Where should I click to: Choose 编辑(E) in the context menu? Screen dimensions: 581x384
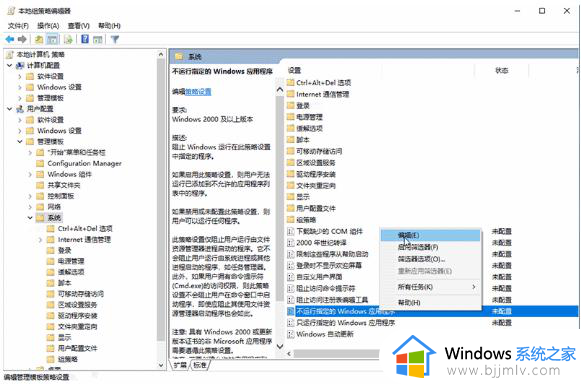pyautogui.click(x=431, y=235)
